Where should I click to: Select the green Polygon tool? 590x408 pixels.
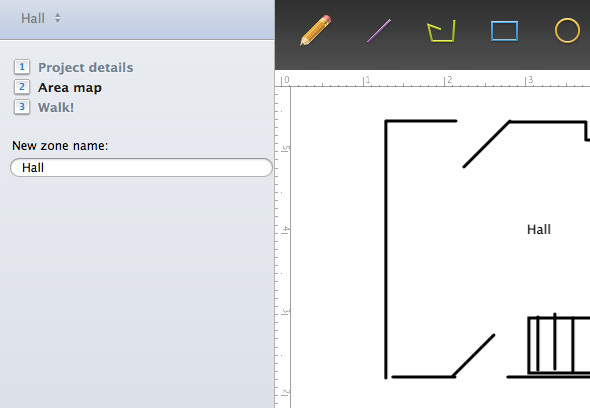point(441,31)
